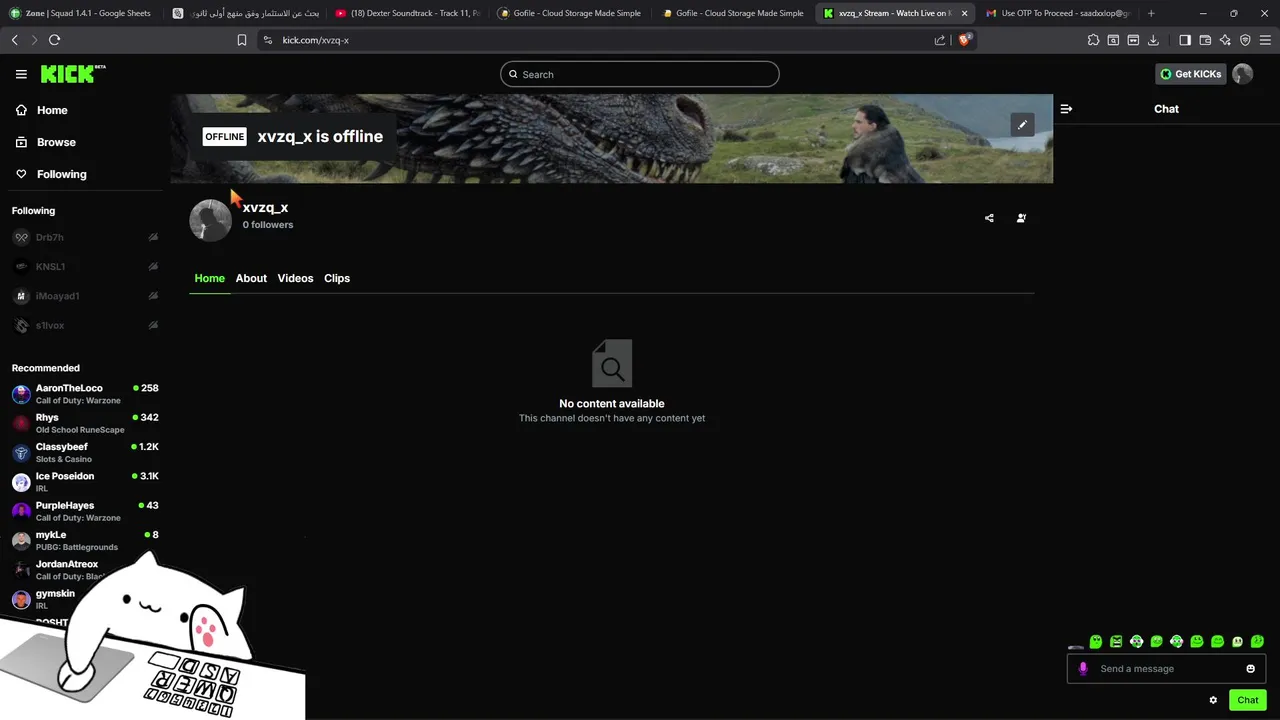Open recommended channel PurpleHayes

(x=84, y=511)
